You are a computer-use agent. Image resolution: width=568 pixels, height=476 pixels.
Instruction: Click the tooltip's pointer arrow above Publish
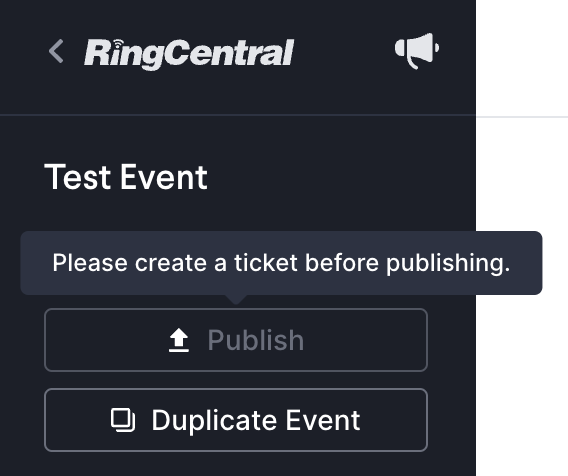tap(236, 299)
